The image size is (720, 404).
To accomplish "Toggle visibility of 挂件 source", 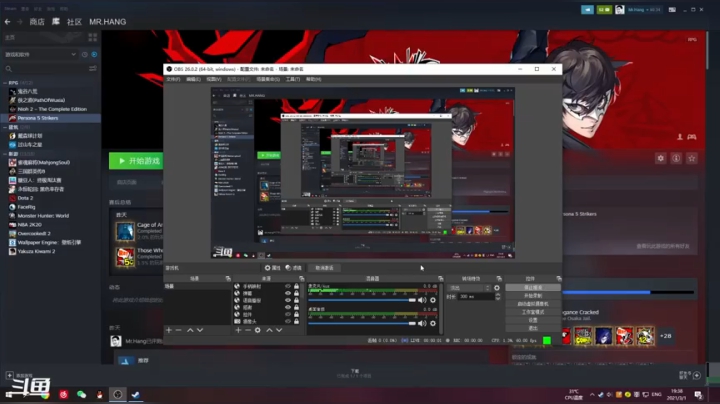I will click(x=288, y=314).
